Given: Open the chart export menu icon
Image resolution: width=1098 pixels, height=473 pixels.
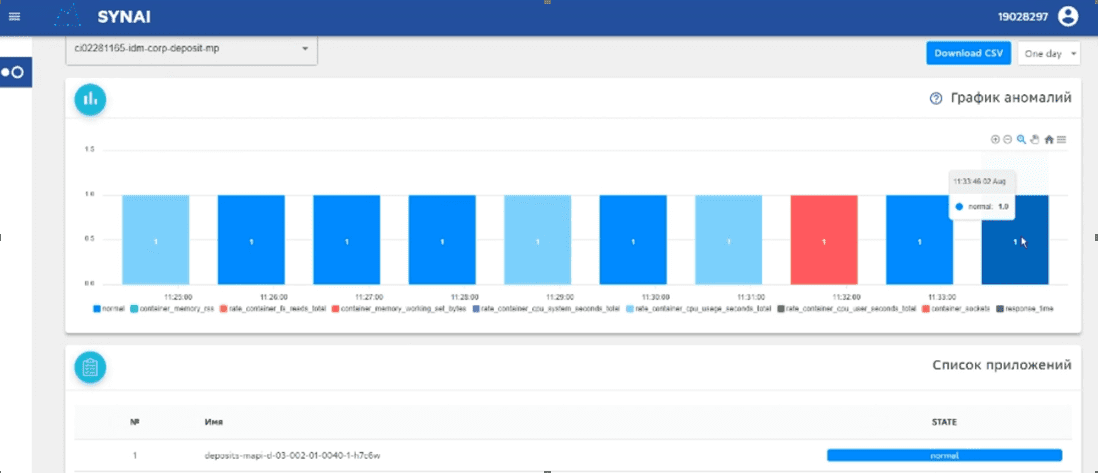Looking at the screenshot, I should click(1062, 139).
